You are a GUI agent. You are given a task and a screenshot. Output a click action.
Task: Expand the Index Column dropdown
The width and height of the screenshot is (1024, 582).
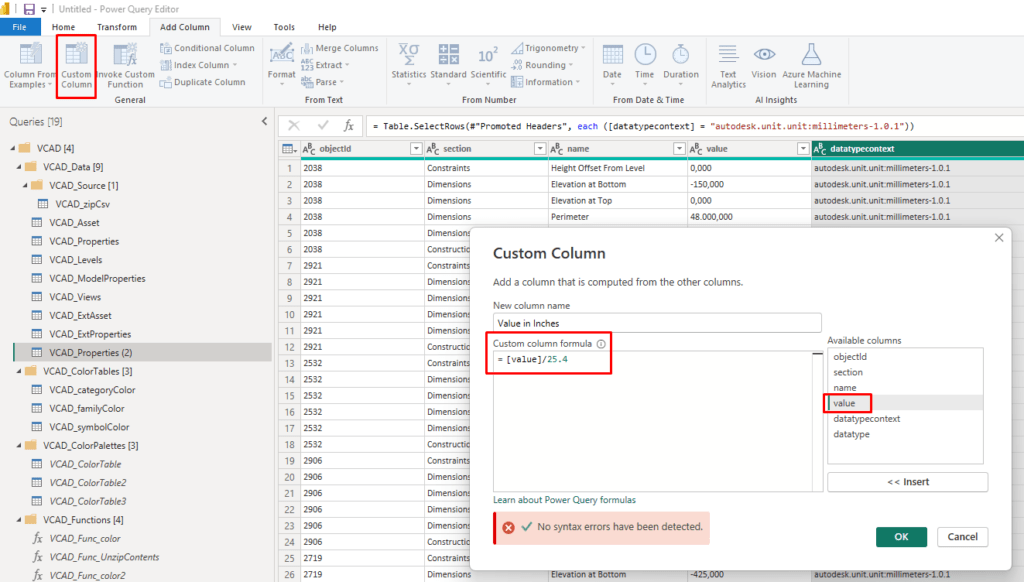(x=236, y=65)
